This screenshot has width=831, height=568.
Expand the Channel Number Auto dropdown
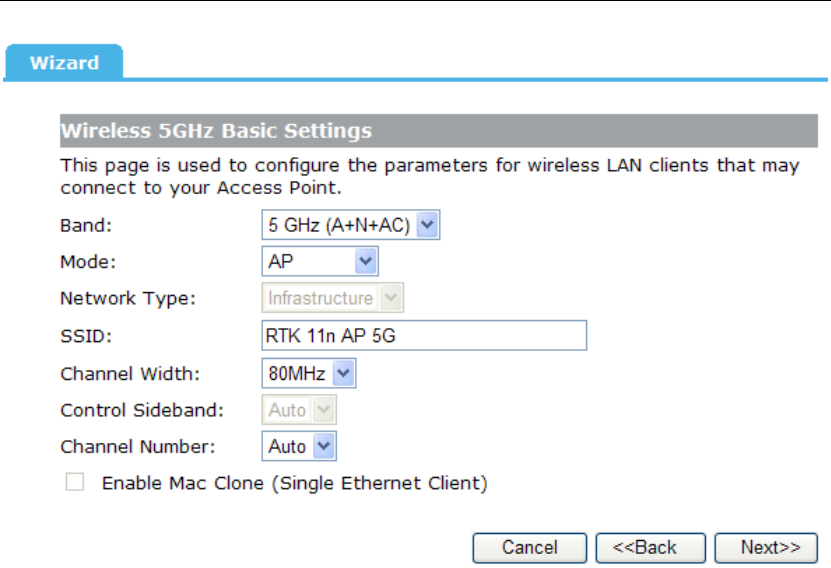pyautogui.click(x=299, y=446)
